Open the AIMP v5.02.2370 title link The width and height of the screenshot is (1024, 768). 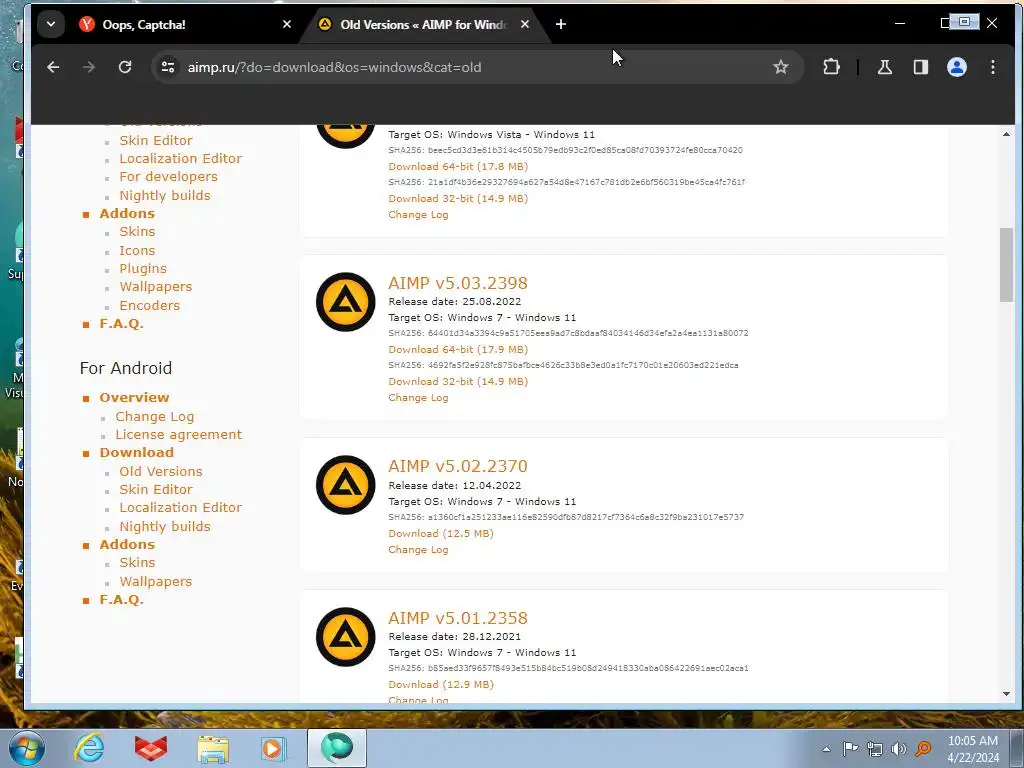[458, 466]
